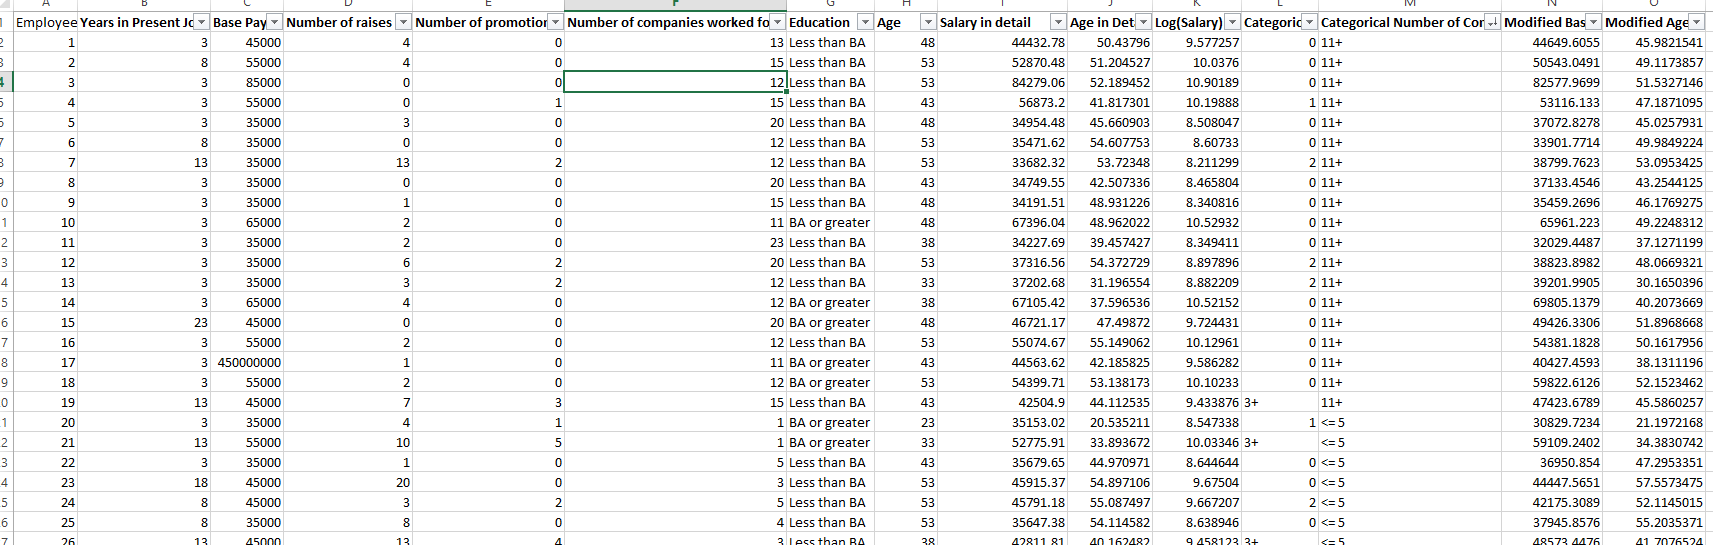This screenshot has width=1713, height=545.
Task: Open the Years in Present Job filter dropdown
Action: (201, 22)
